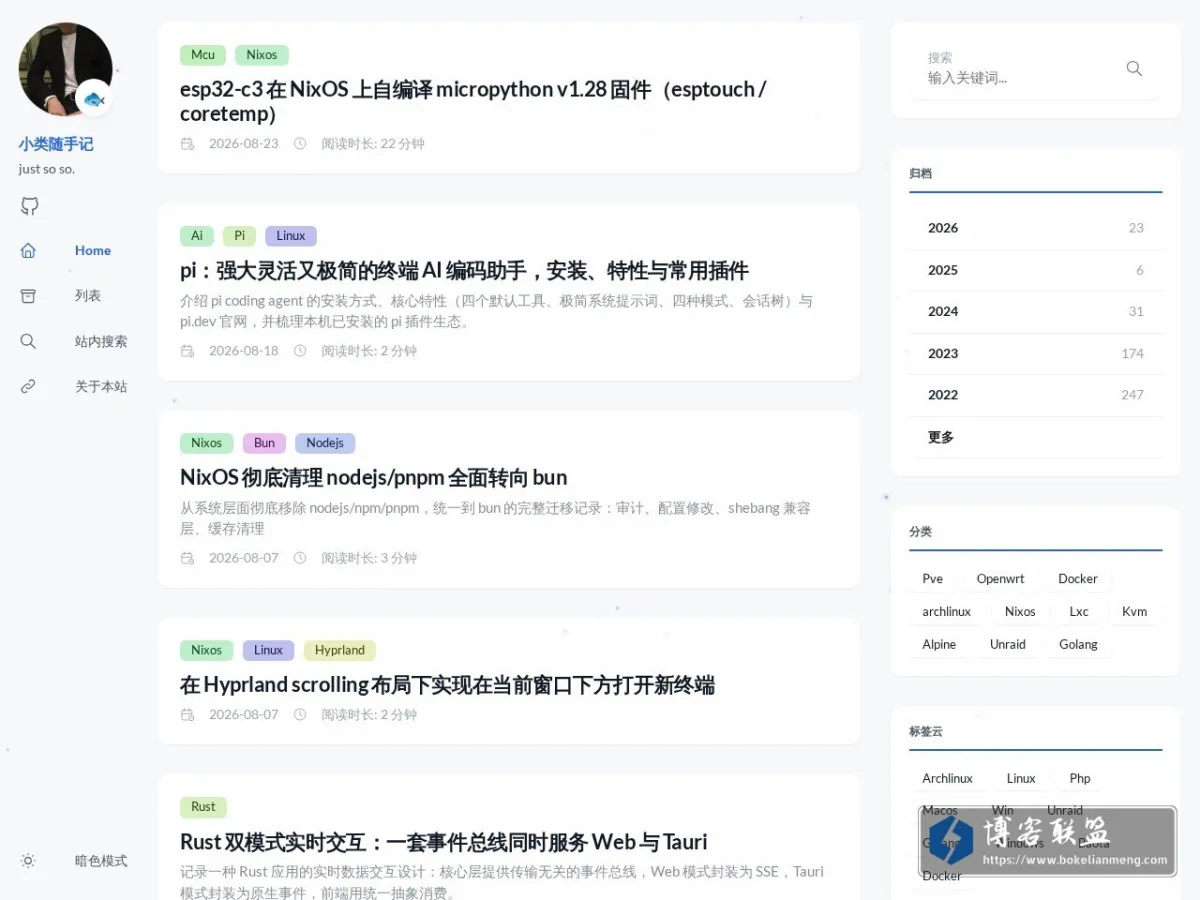This screenshot has width=1200, height=900.
Task: Open the Lxc category
Action: [x=1079, y=612]
